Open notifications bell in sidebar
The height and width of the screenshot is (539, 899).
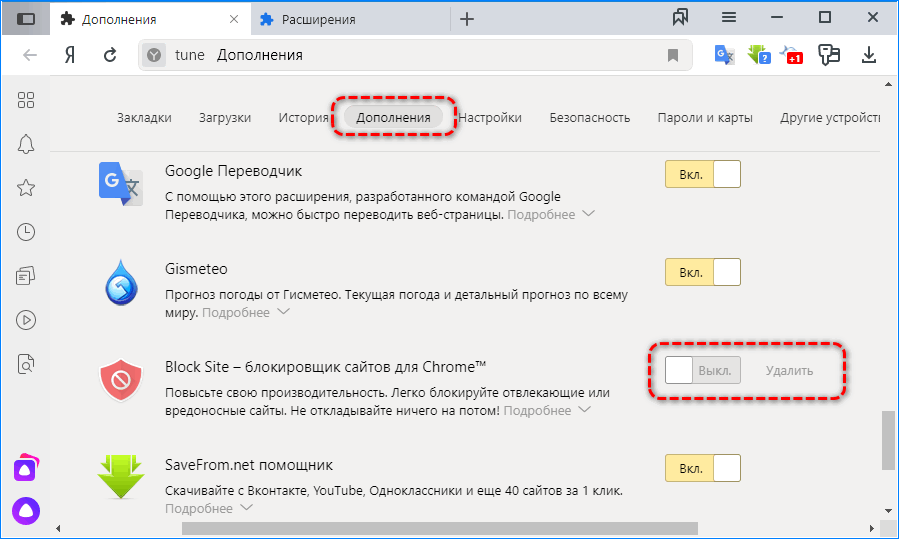pyautogui.click(x=26, y=144)
